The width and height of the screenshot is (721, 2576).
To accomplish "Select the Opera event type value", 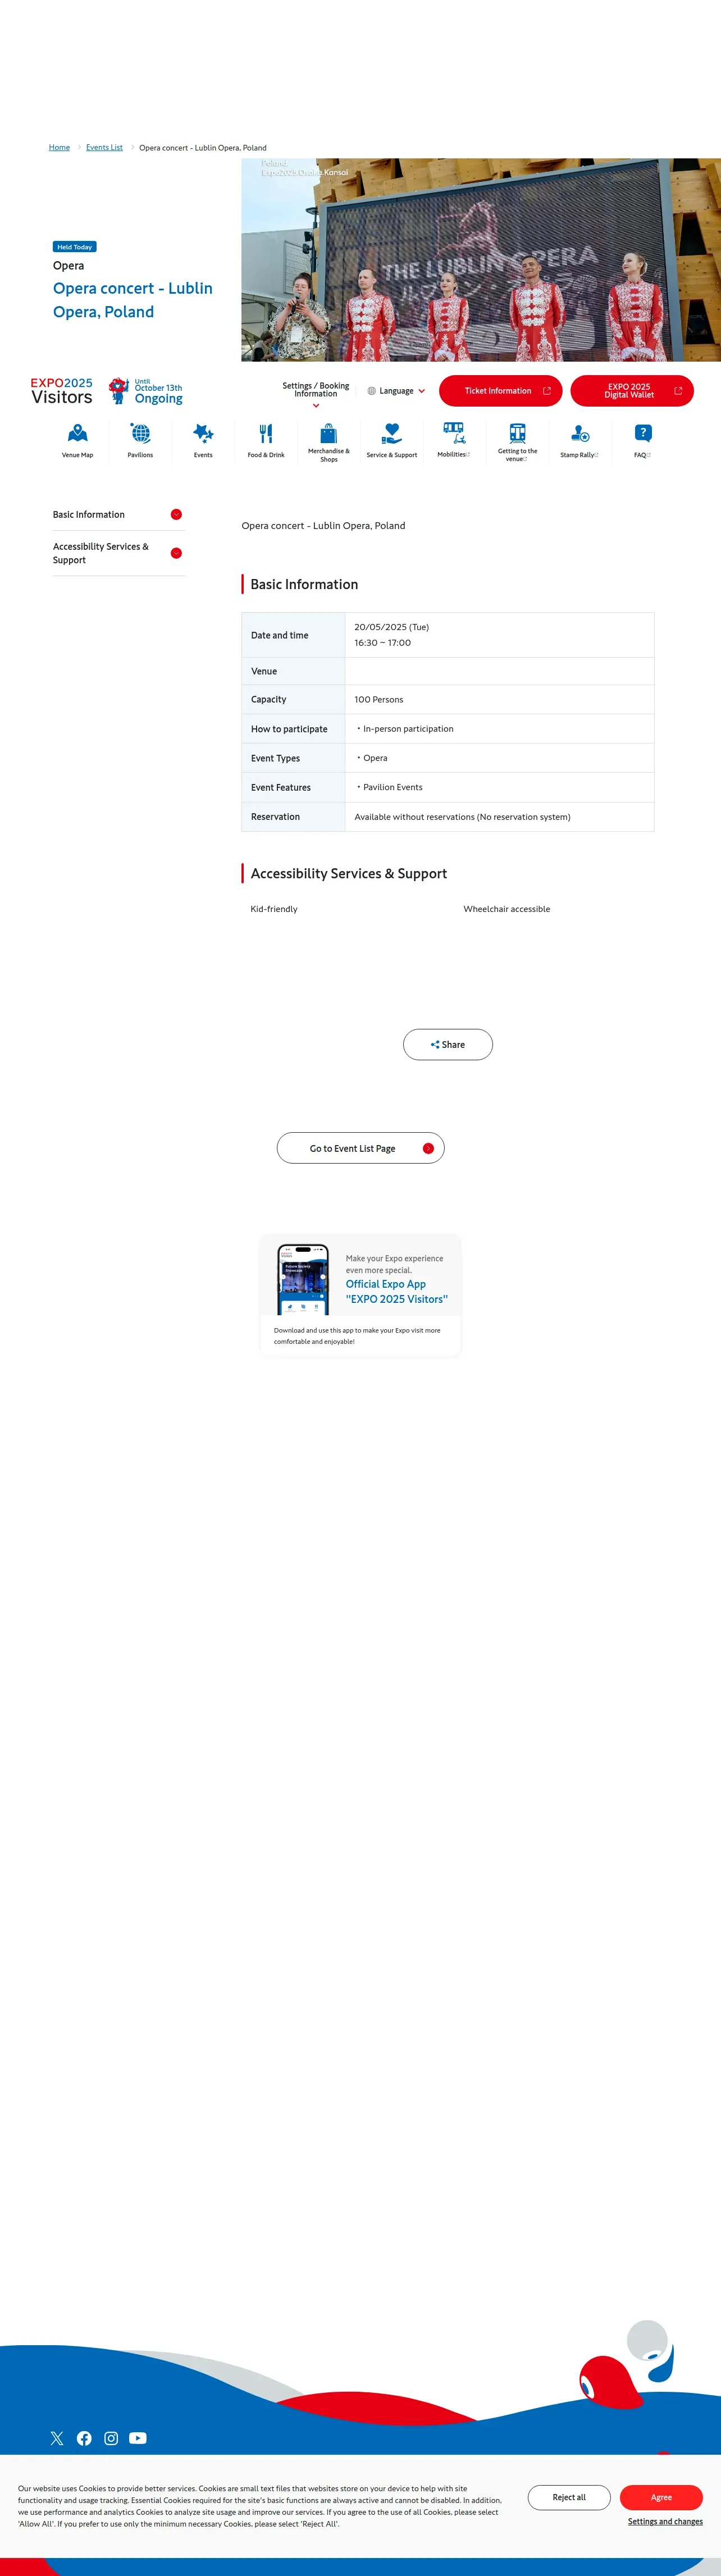I will click(375, 758).
